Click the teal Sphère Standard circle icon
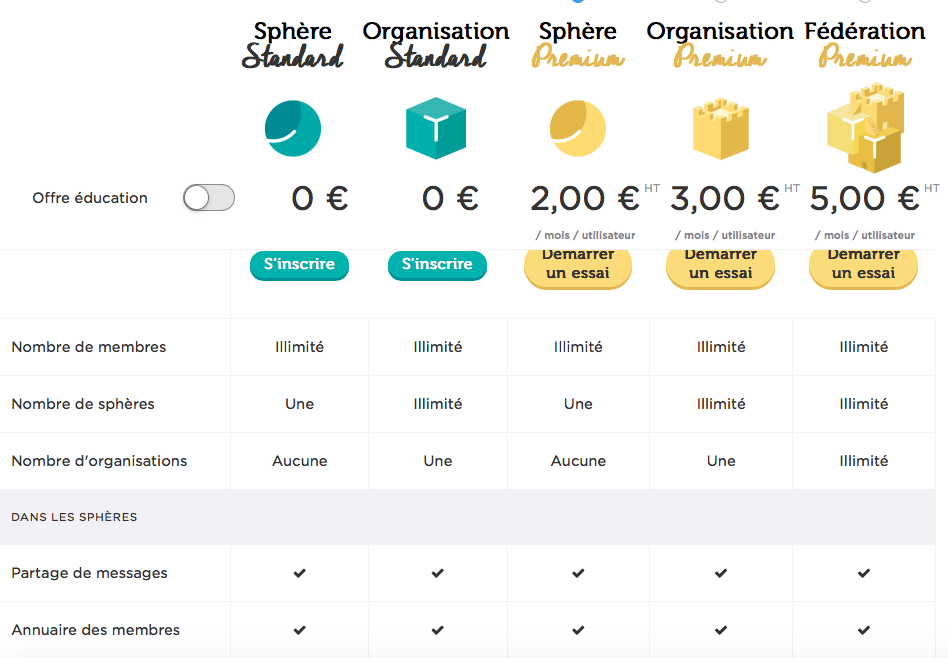The width and height of the screenshot is (948, 658). (293, 129)
